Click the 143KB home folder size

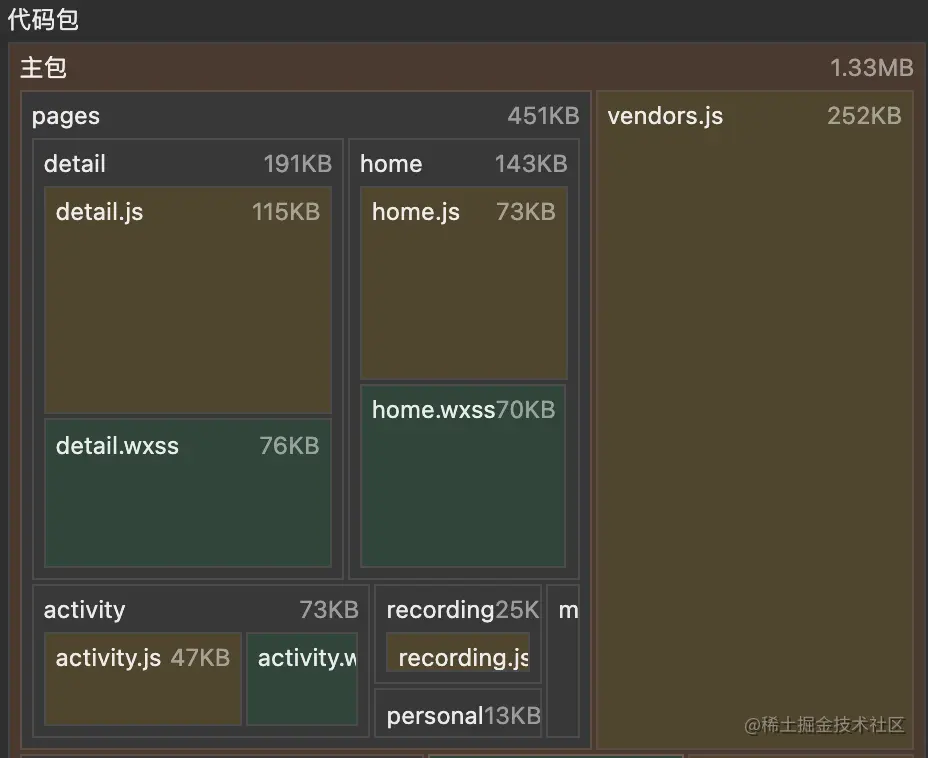tap(531, 164)
